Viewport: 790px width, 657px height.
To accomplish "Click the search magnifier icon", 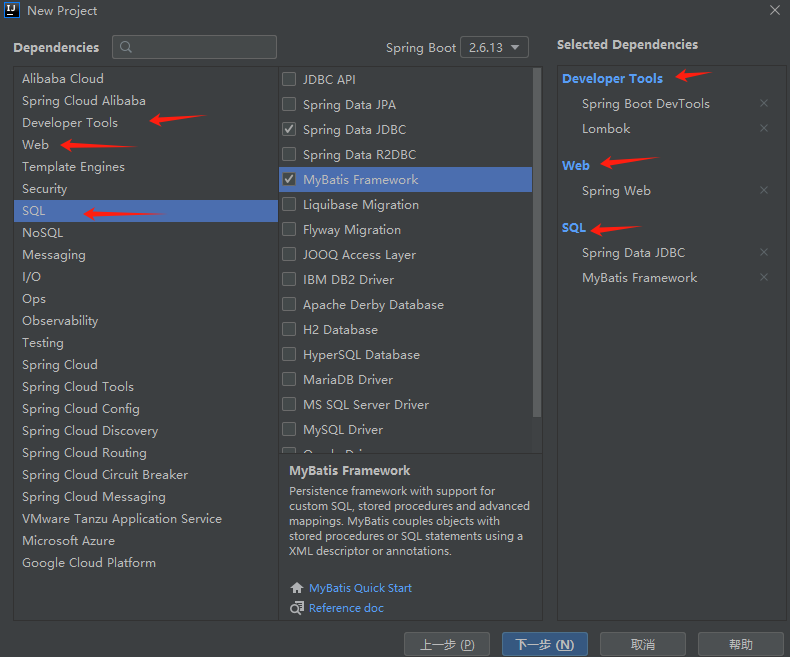I will click(126, 47).
